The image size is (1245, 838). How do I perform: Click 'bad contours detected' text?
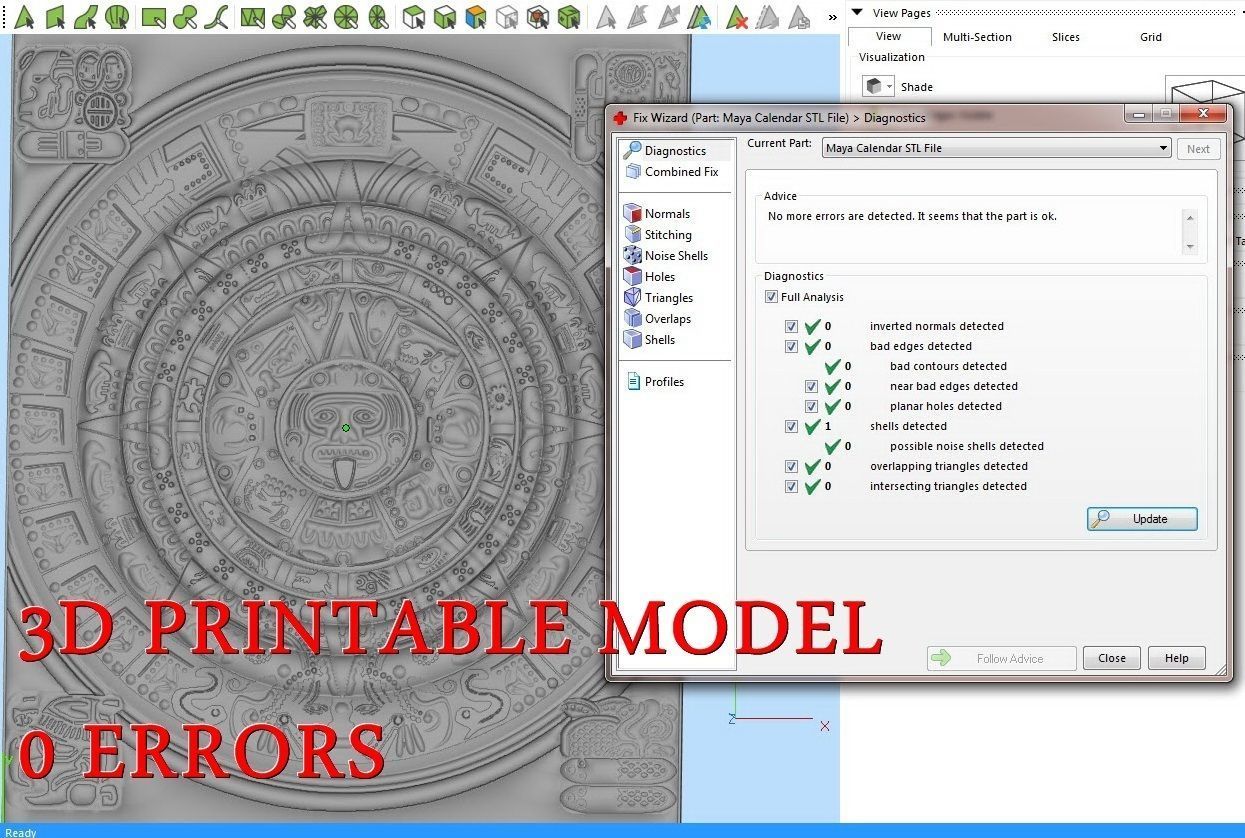(x=948, y=366)
